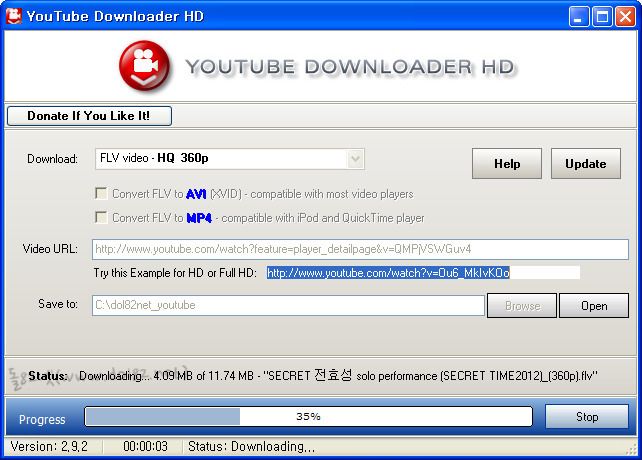Stop the download in progress
642x460 pixels.
click(x=587, y=417)
